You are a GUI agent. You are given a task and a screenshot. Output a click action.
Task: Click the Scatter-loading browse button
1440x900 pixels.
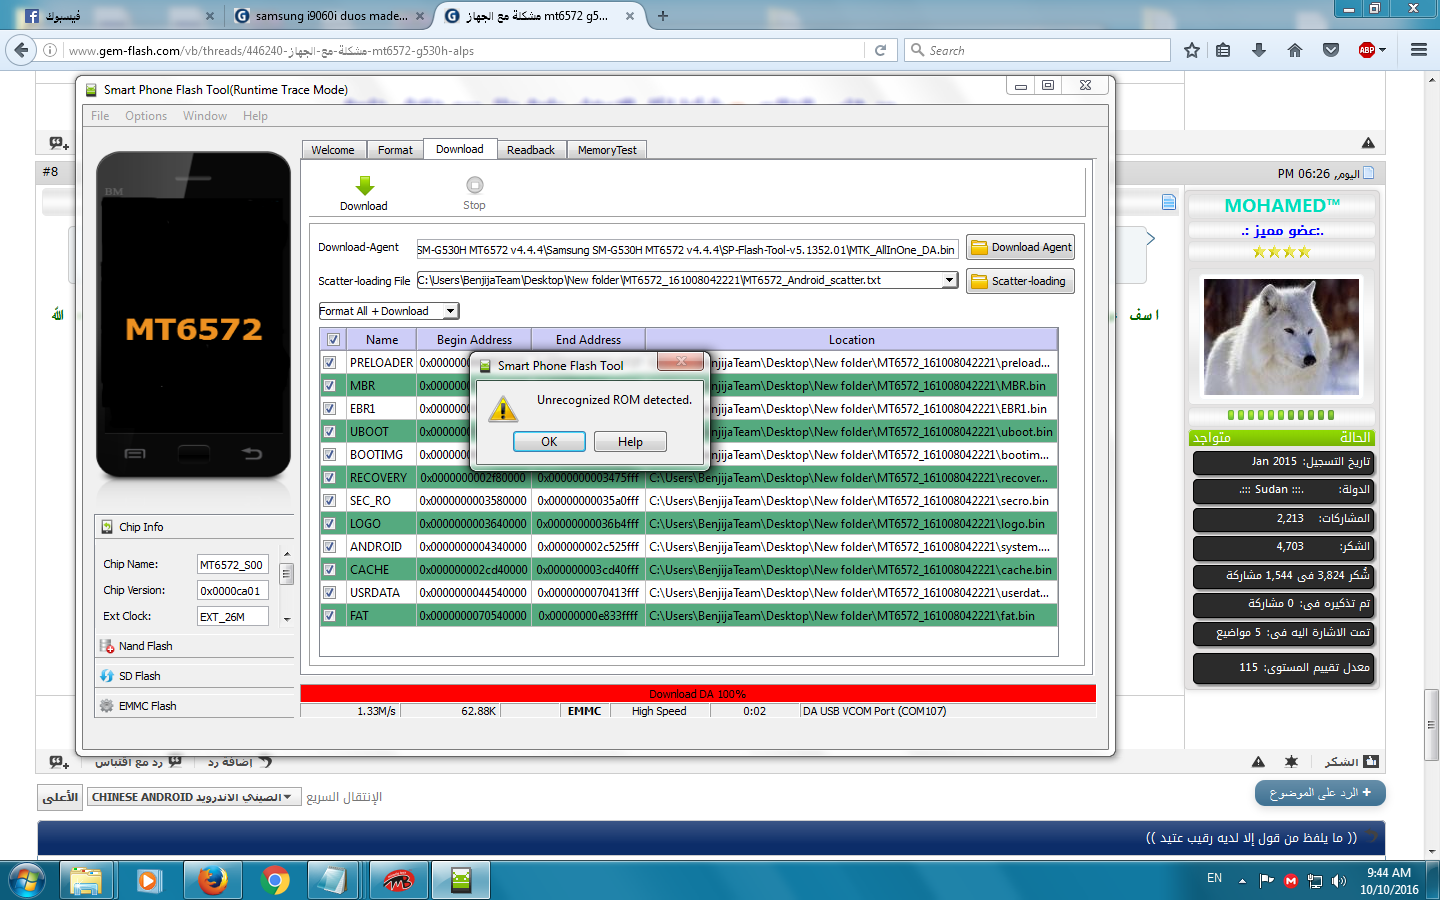[x=1020, y=281]
